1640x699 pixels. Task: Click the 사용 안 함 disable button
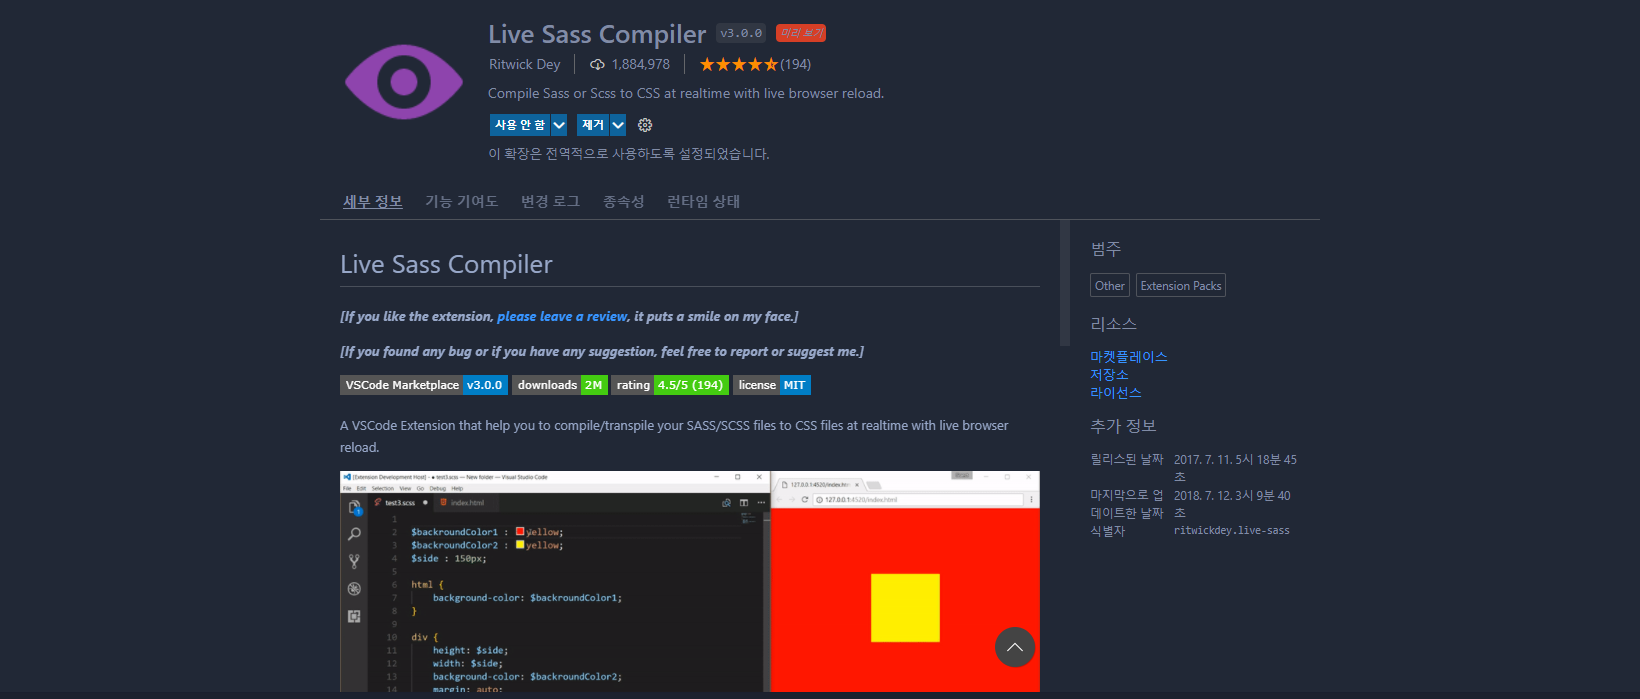(520, 125)
